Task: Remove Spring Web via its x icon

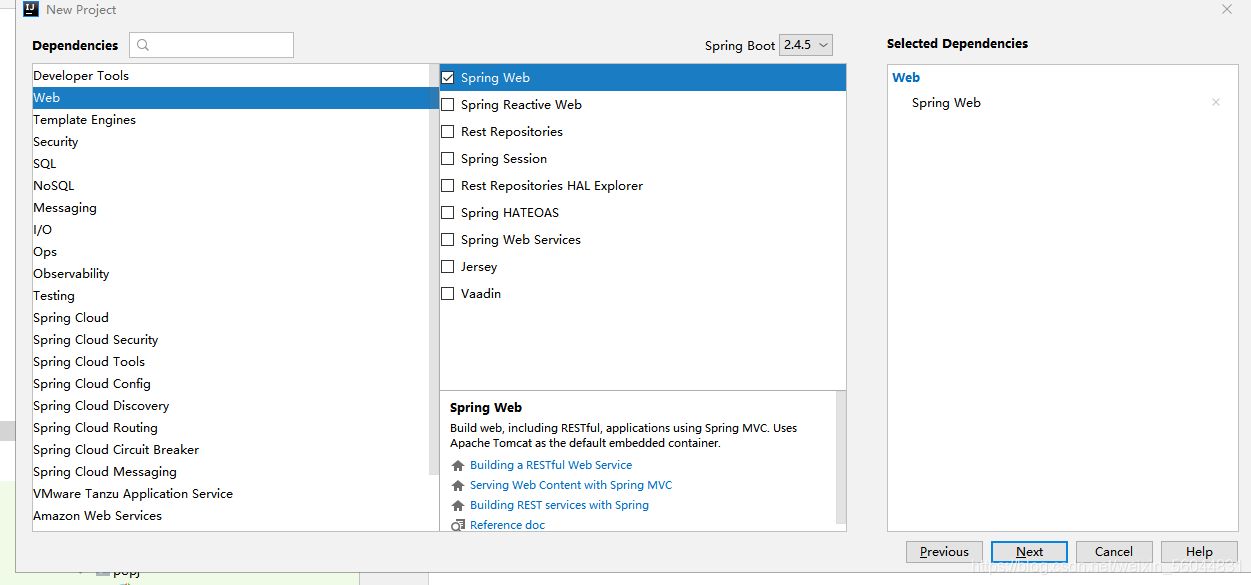Action: point(1216,103)
